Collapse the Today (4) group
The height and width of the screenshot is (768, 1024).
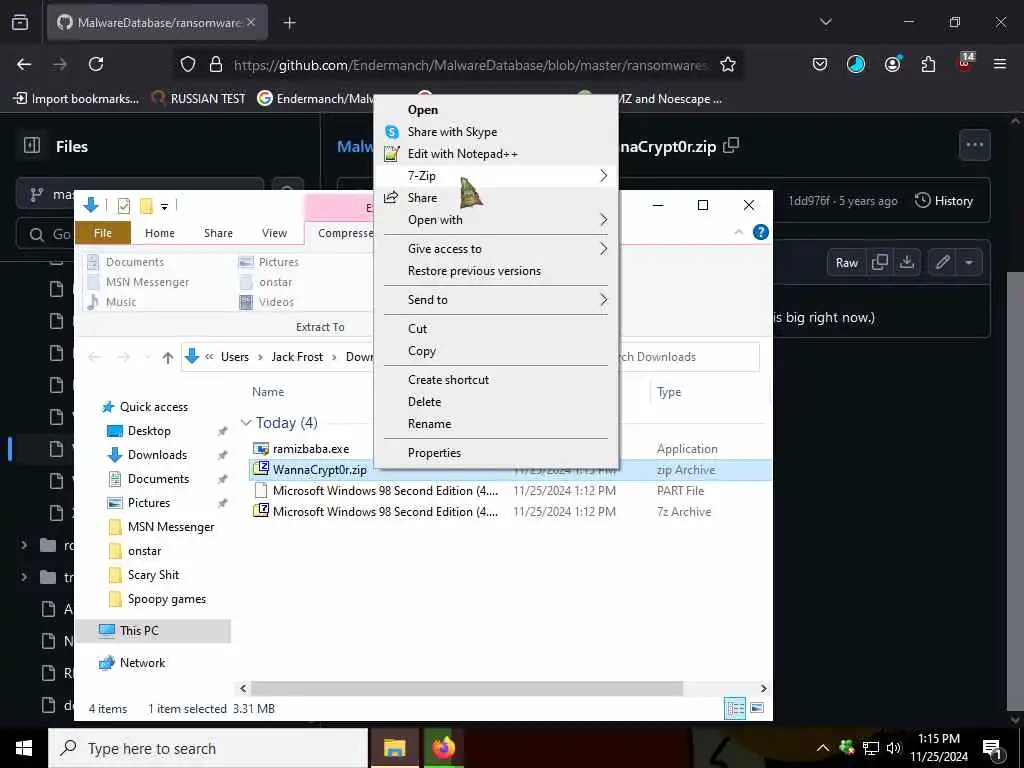[x=246, y=423]
